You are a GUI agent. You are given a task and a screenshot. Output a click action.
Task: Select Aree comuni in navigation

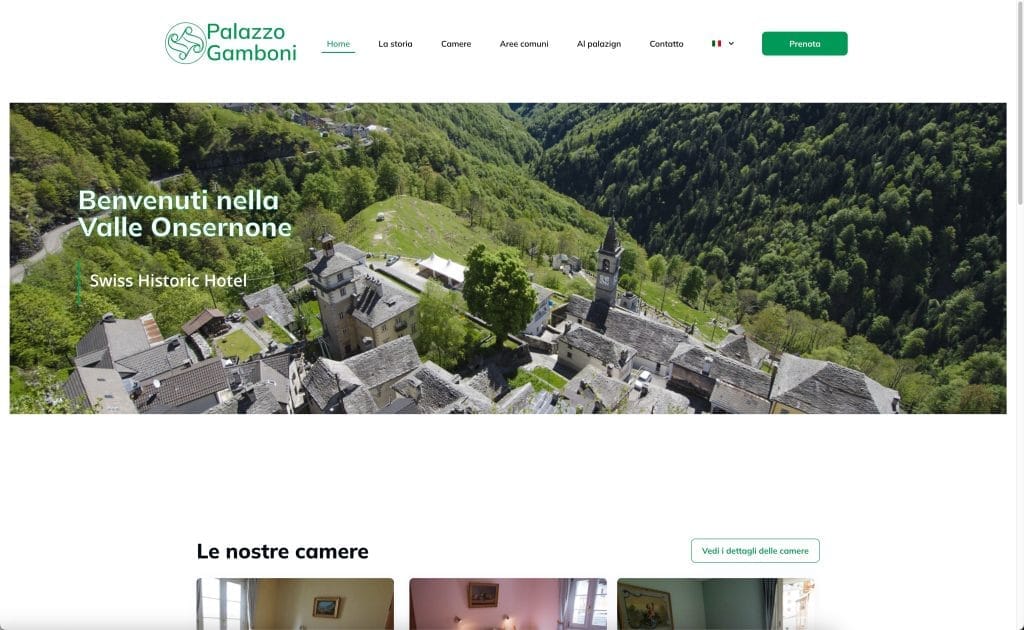pos(524,44)
